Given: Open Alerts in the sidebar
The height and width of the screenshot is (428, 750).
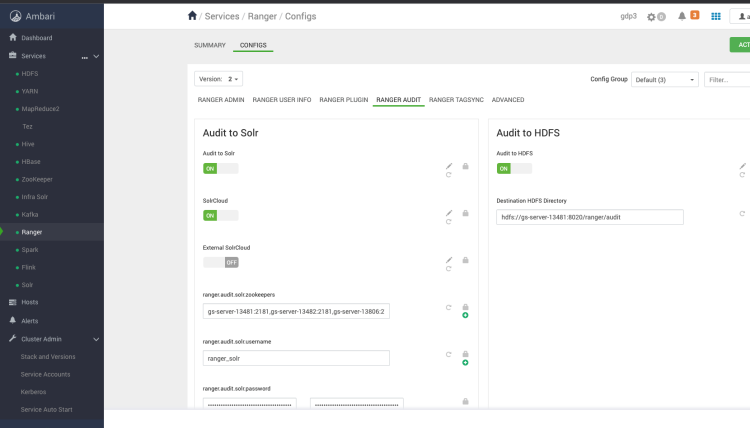Looking at the screenshot, I should [x=30, y=321].
